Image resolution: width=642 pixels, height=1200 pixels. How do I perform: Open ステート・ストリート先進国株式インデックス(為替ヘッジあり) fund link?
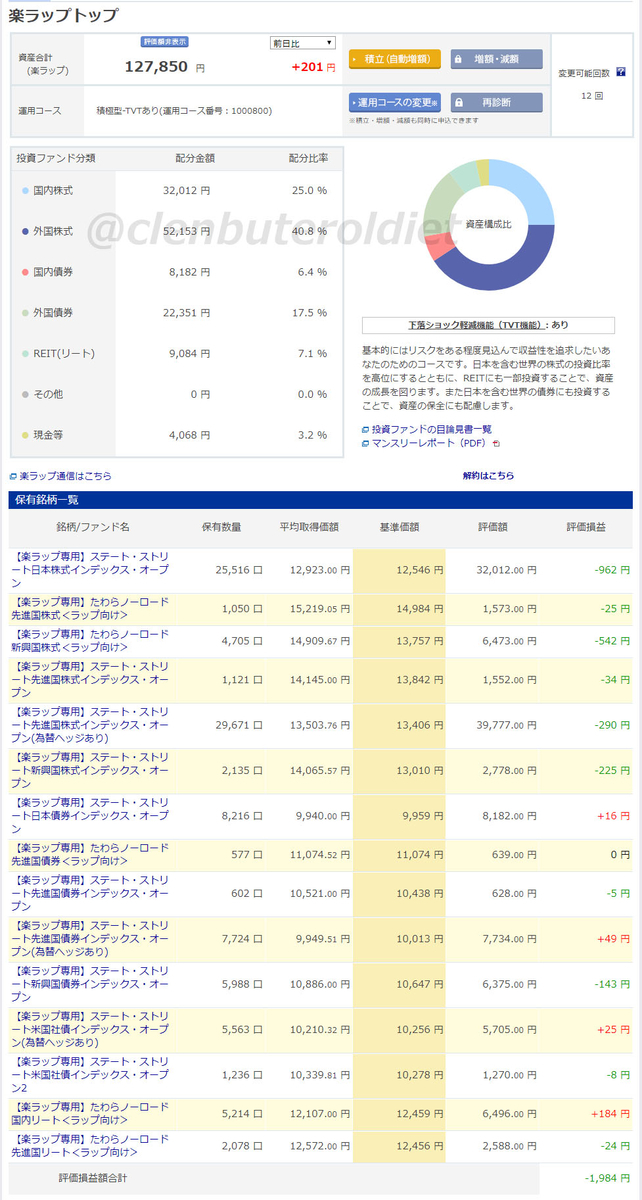pyautogui.click(x=90, y=724)
